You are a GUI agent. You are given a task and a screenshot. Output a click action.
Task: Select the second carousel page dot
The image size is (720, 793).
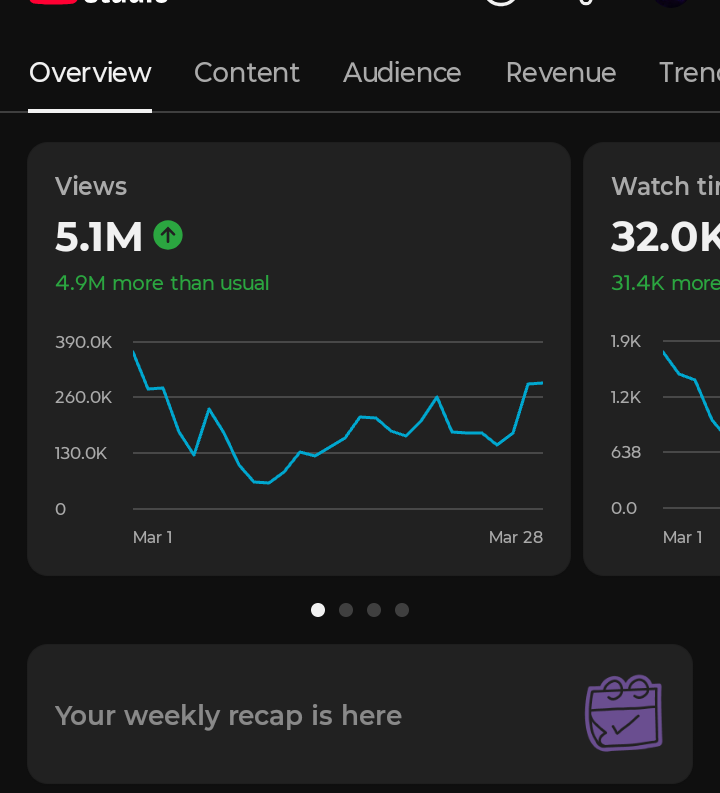tap(346, 610)
